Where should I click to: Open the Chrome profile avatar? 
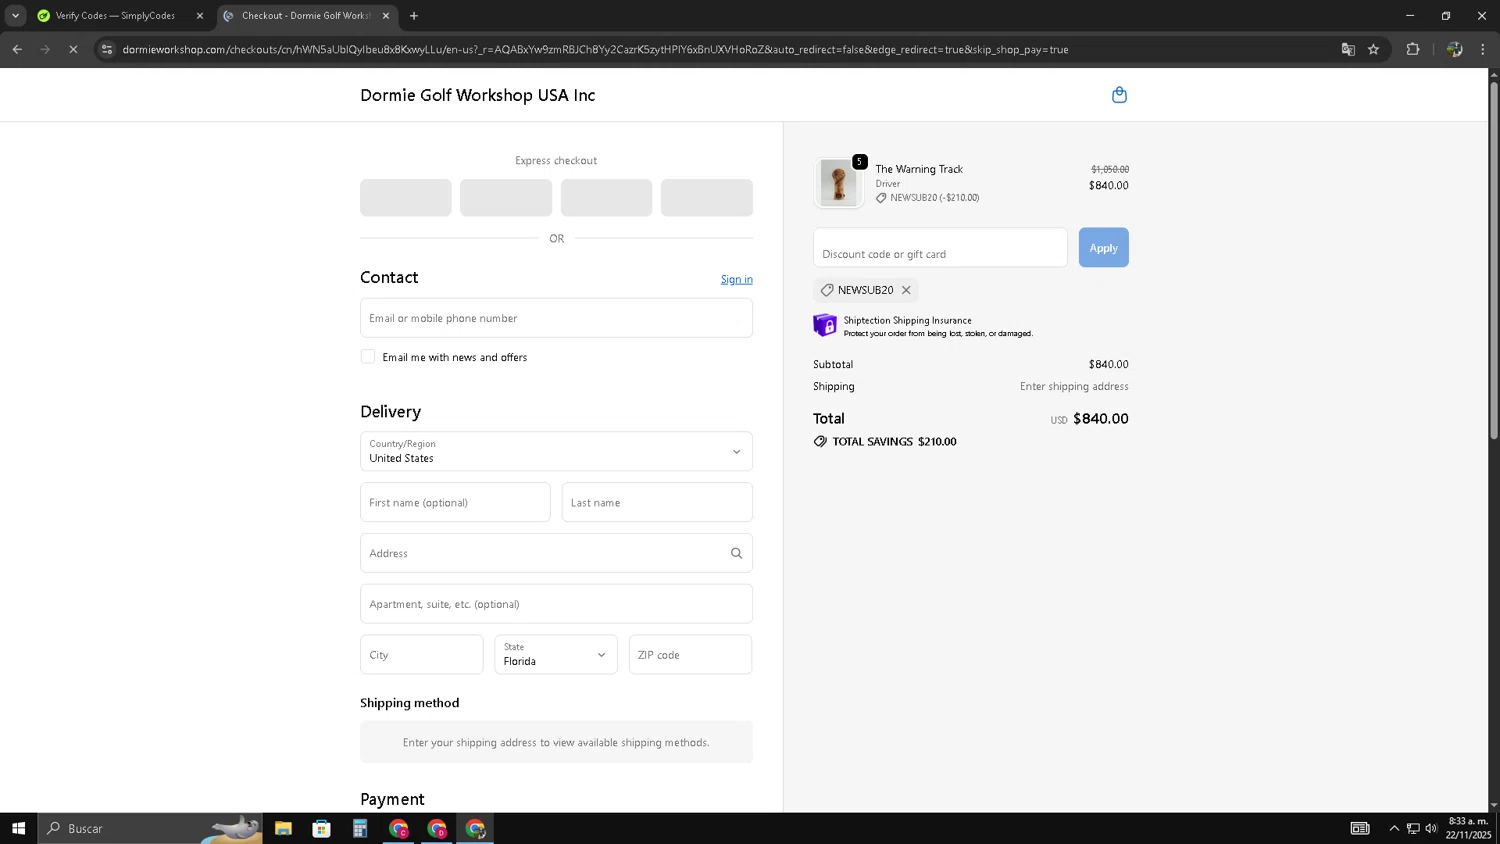coord(1454,49)
